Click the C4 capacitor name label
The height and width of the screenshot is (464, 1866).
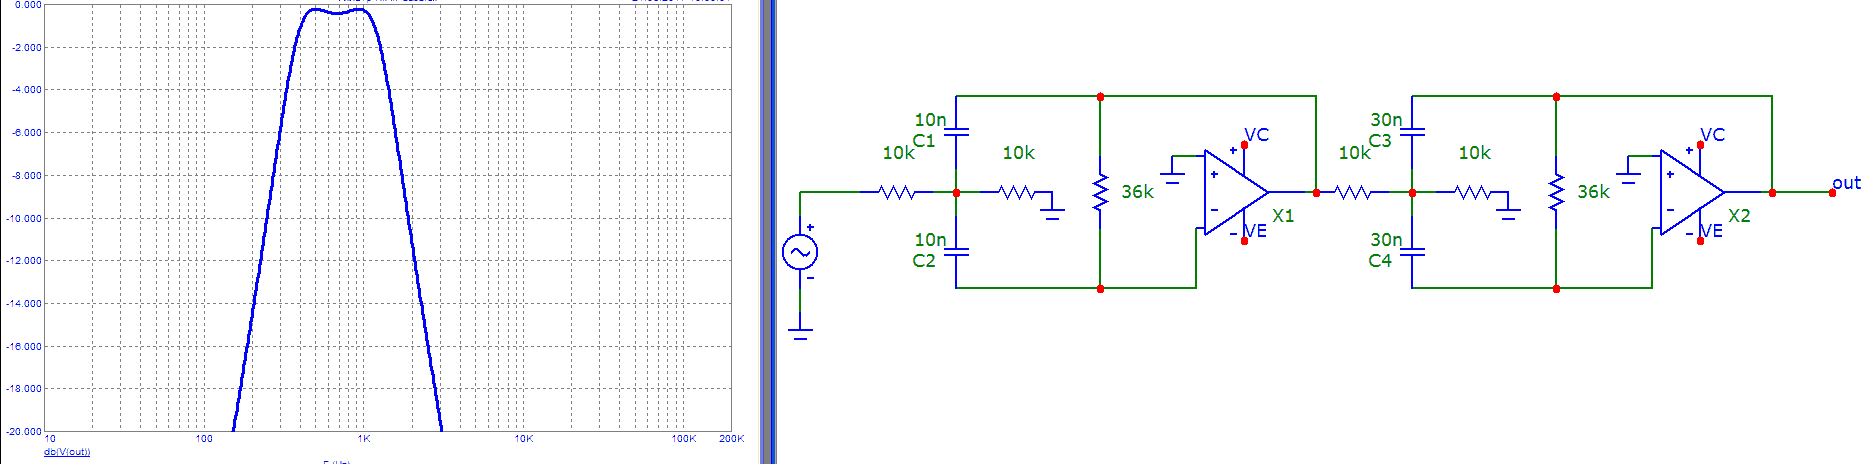point(1380,260)
